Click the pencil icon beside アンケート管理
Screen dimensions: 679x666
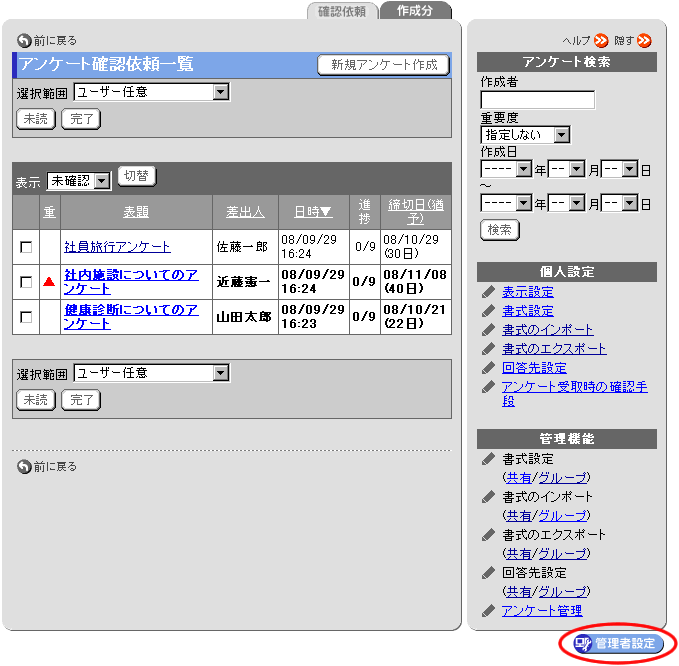(488, 610)
